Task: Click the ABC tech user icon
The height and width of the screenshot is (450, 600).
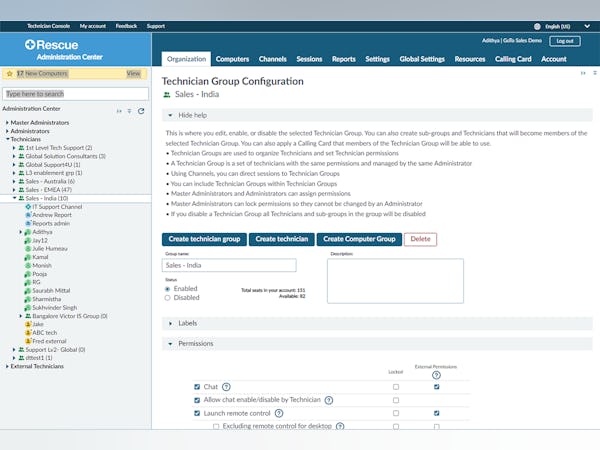Action: (28, 333)
